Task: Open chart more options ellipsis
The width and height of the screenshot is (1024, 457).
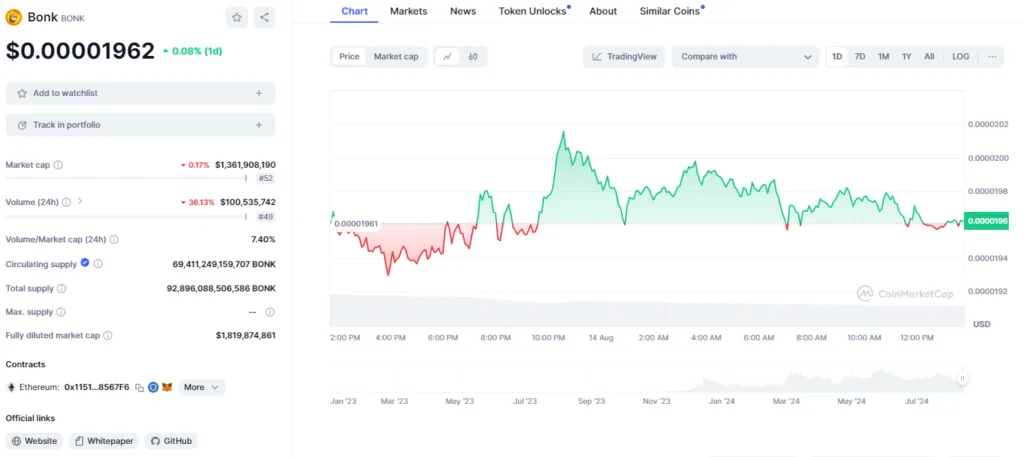Action: pos(992,57)
